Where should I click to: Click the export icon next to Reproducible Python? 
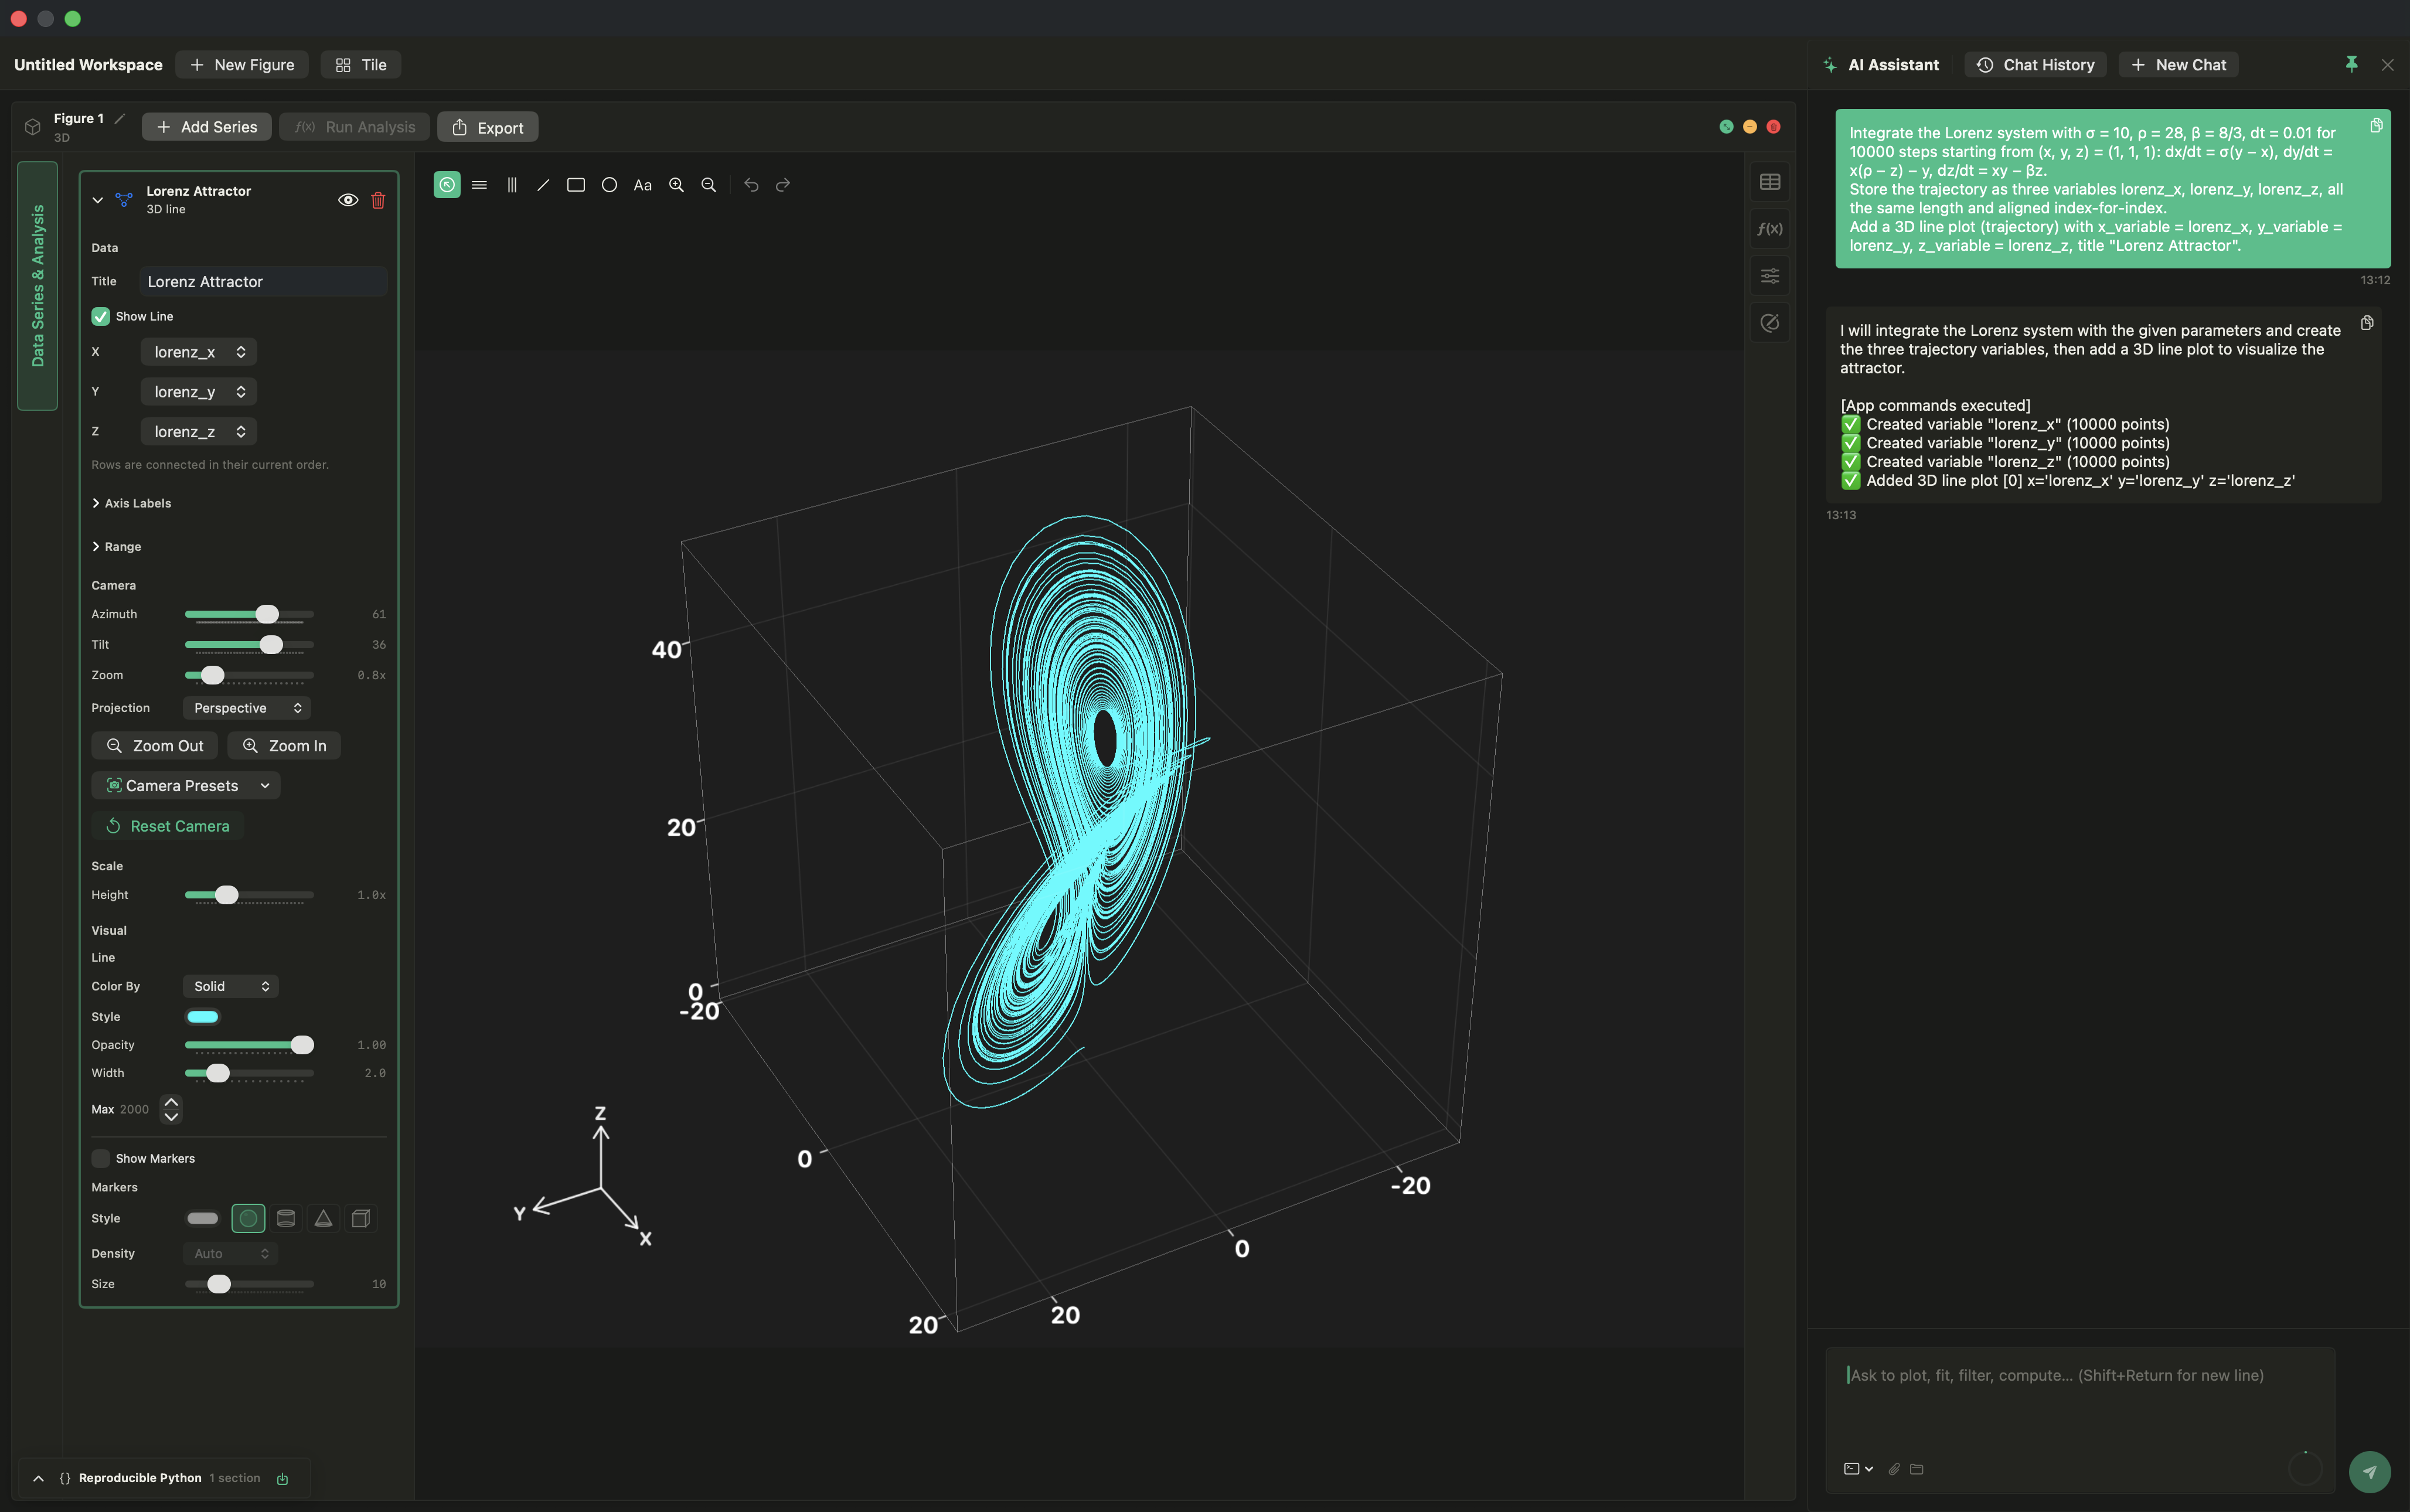[x=282, y=1478]
